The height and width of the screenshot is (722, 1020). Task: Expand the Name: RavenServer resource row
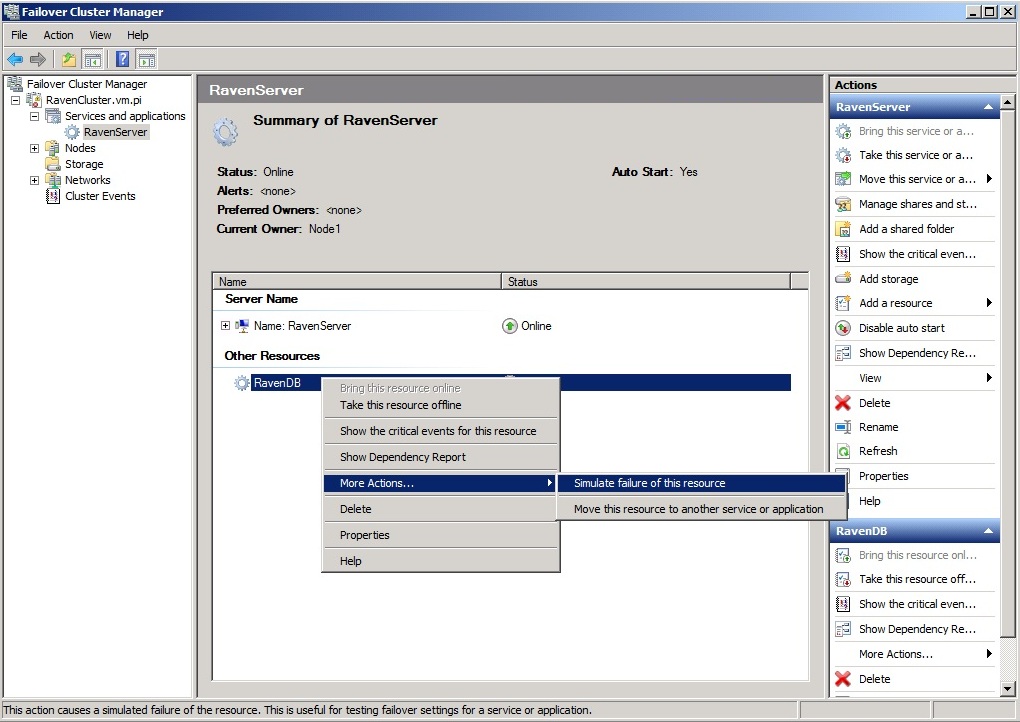(x=225, y=325)
